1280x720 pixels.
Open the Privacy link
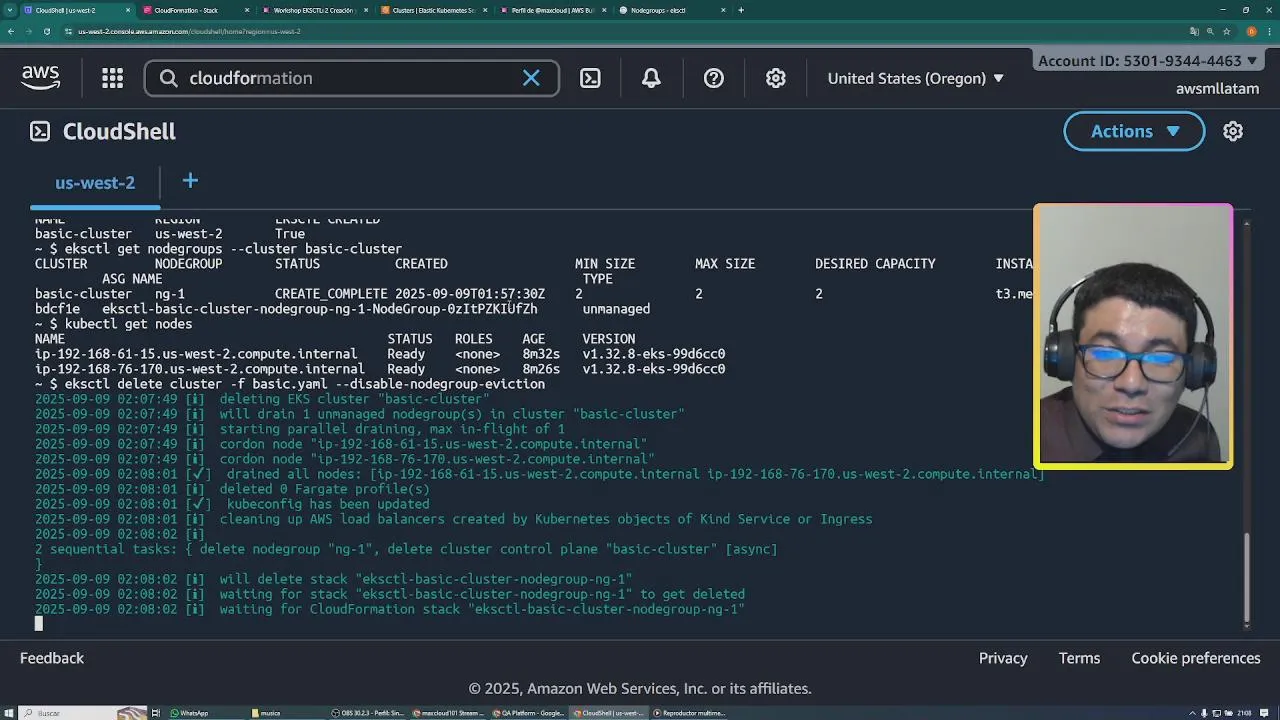pyautogui.click(x=1003, y=658)
